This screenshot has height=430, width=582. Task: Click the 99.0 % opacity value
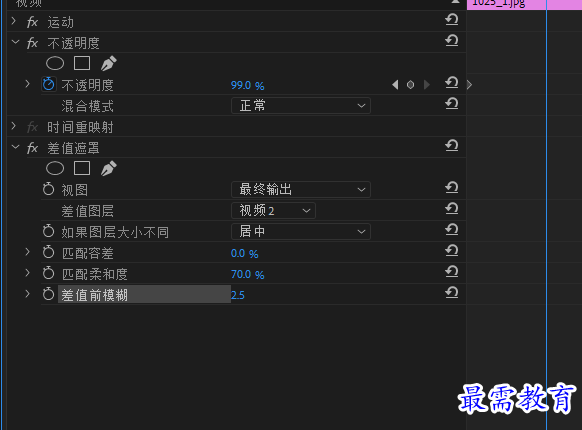pos(248,85)
